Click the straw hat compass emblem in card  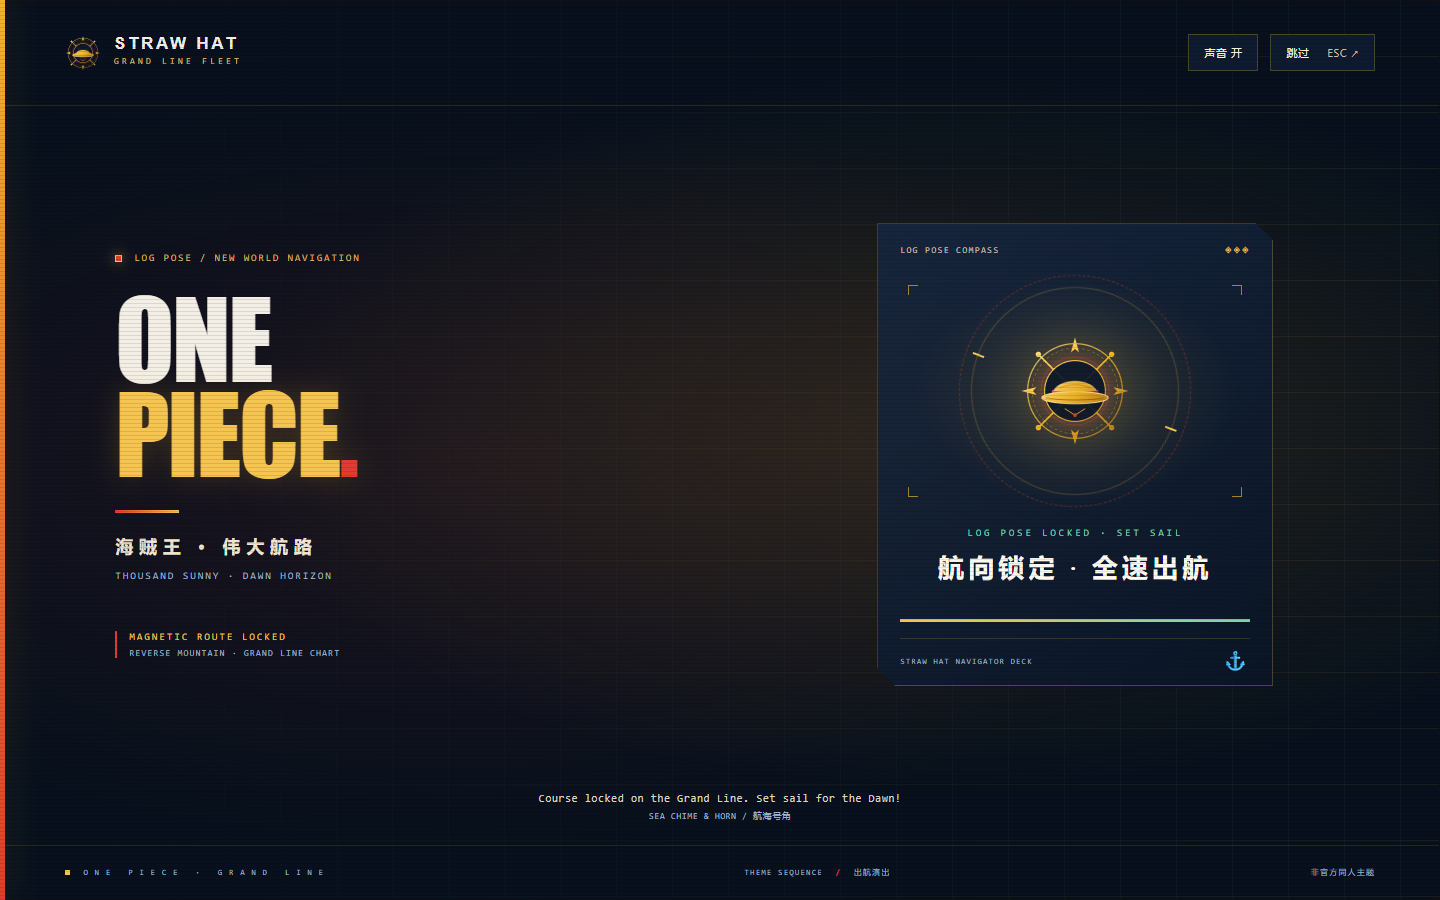click(x=1075, y=391)
